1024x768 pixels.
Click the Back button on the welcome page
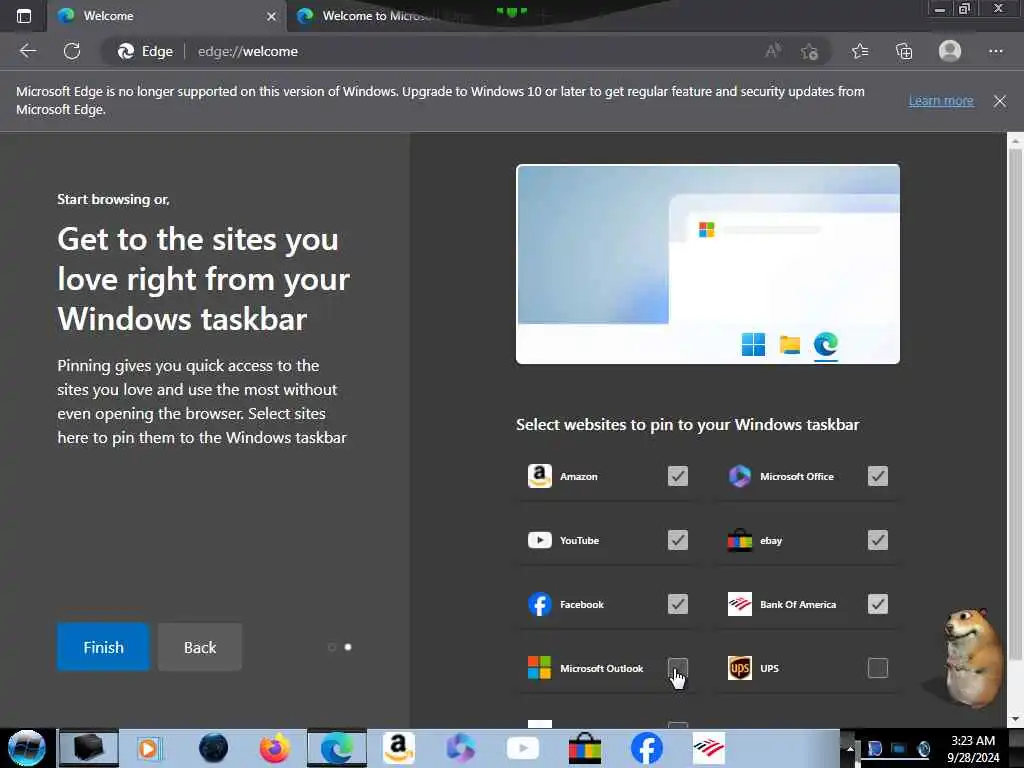pyautogui.click(x=200, y=647)
